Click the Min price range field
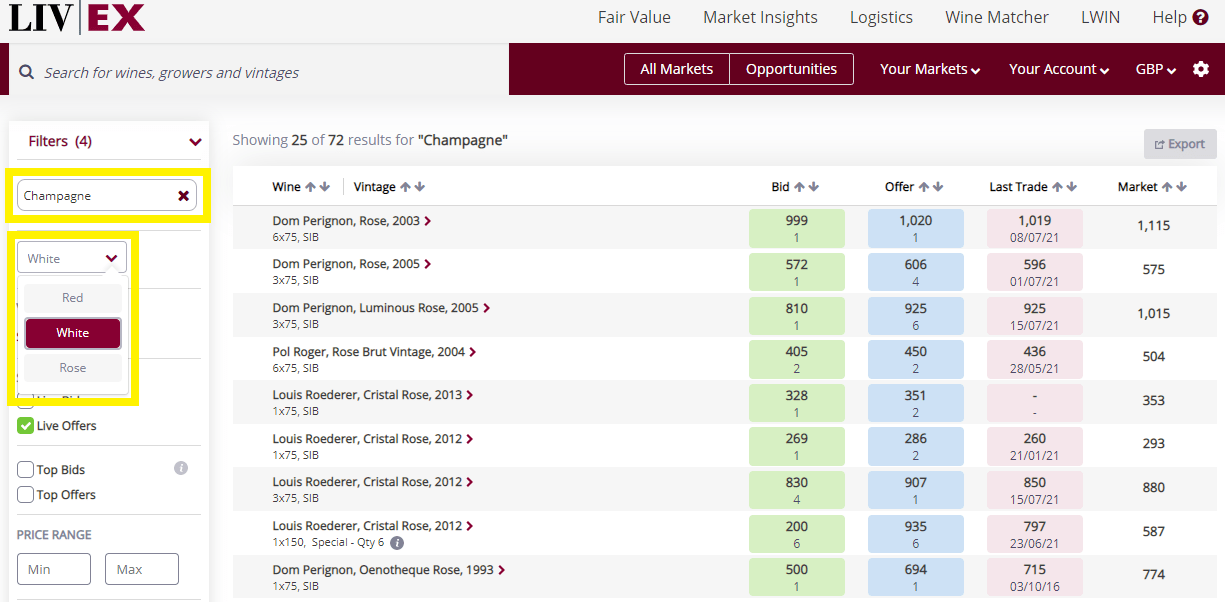Screen dimensions: 1225x602 54,569
